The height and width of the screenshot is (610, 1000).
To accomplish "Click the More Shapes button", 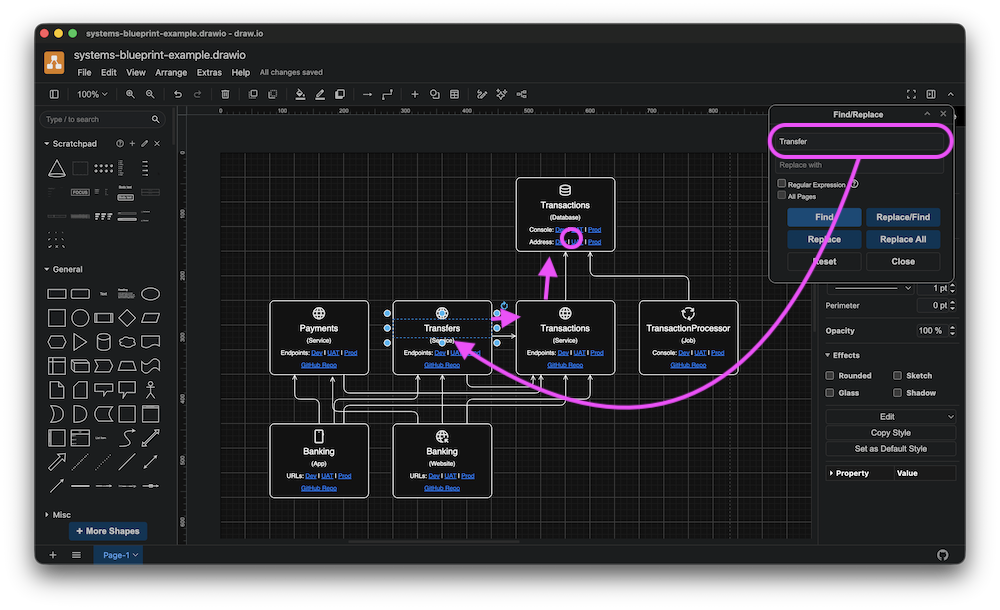I will pyautogui.click(x=108, y=531).
